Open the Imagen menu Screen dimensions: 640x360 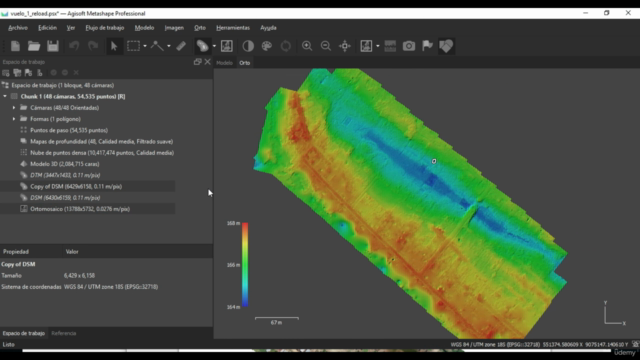tap(174, 28)
